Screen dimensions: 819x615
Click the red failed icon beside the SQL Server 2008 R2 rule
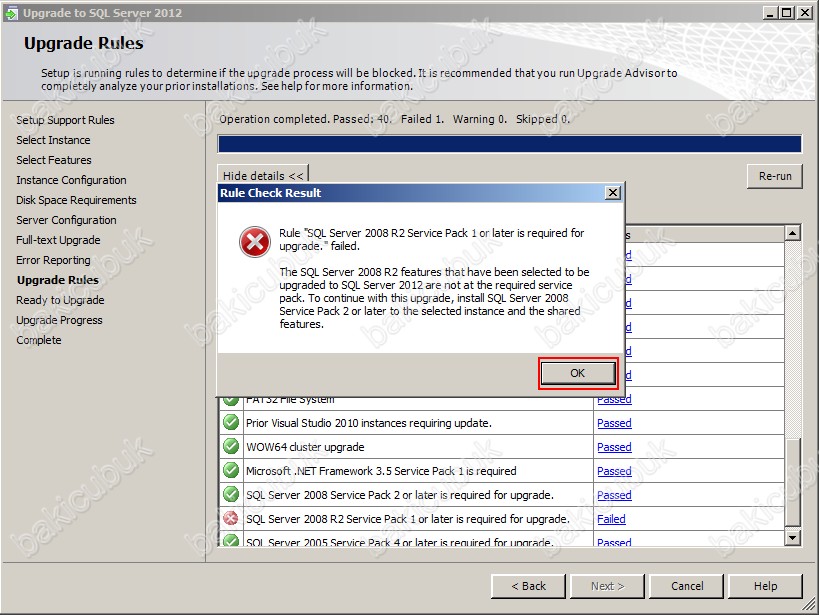[x=230, y=518]
